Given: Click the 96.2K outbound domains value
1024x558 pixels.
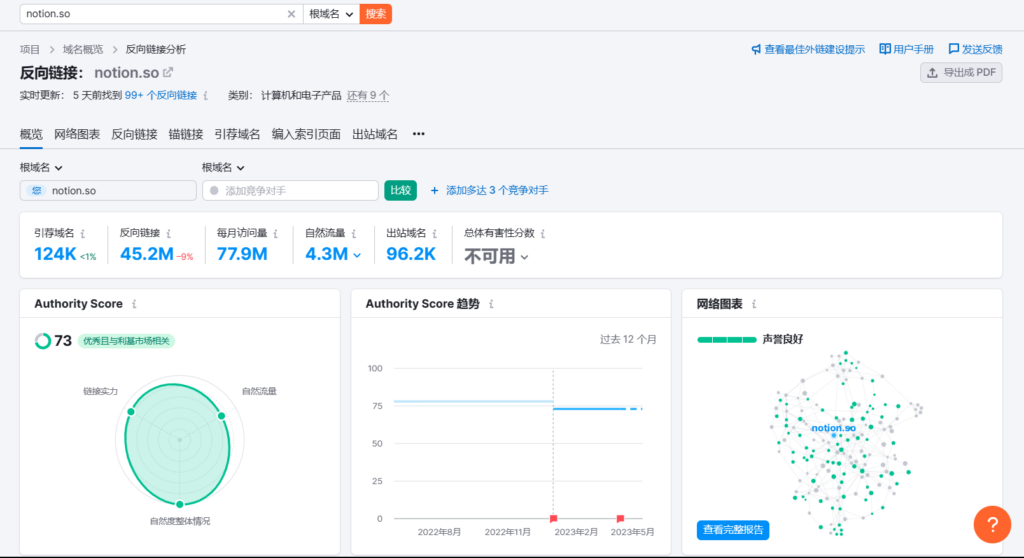Looking at the screenshot, I should coord(411,254).
